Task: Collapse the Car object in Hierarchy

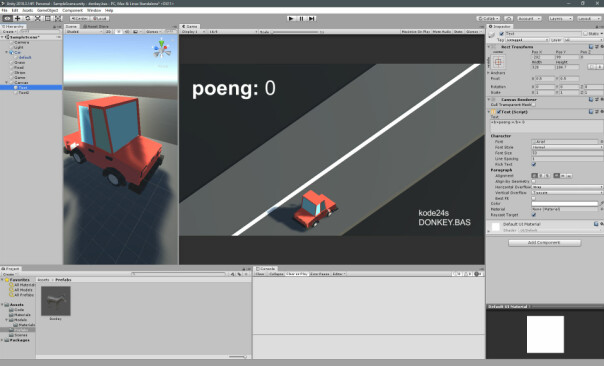Action: 7,52
